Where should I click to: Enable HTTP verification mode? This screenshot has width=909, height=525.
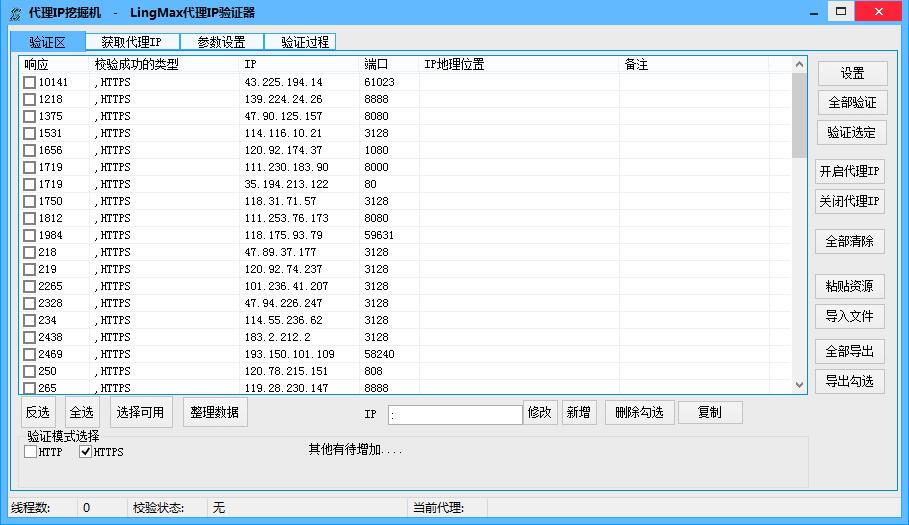[31, 451]
